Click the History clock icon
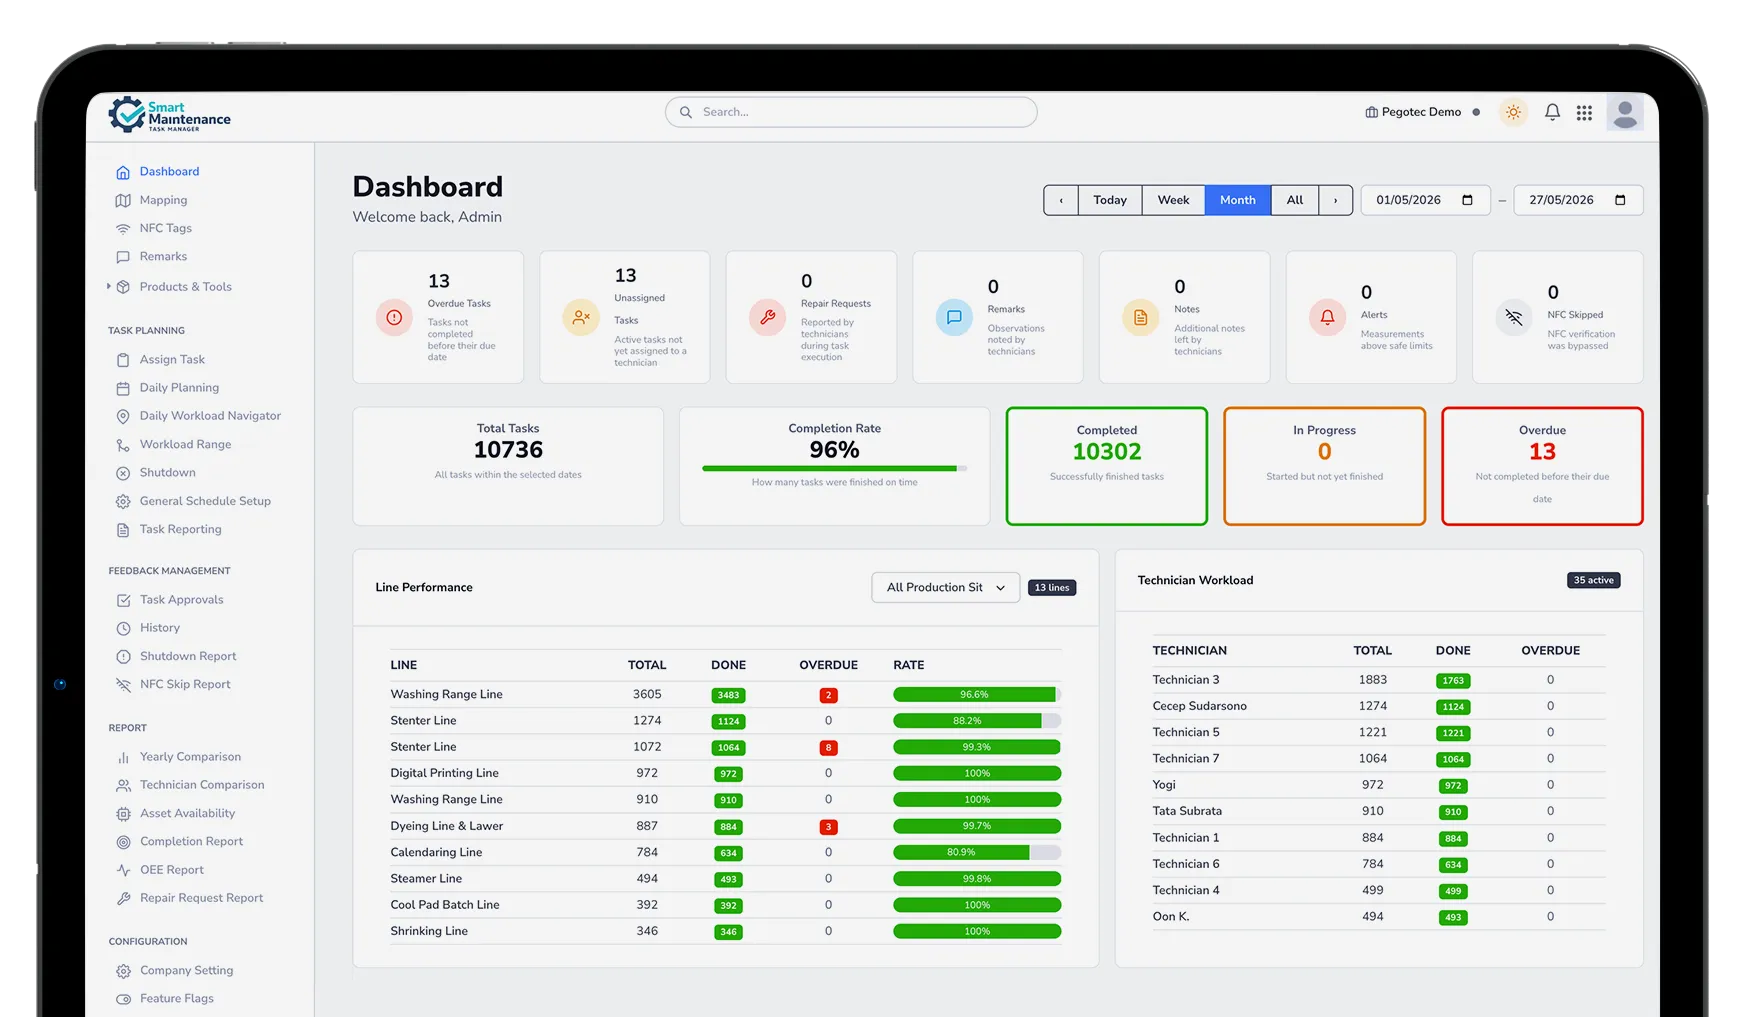 click(x=123, y=628)
